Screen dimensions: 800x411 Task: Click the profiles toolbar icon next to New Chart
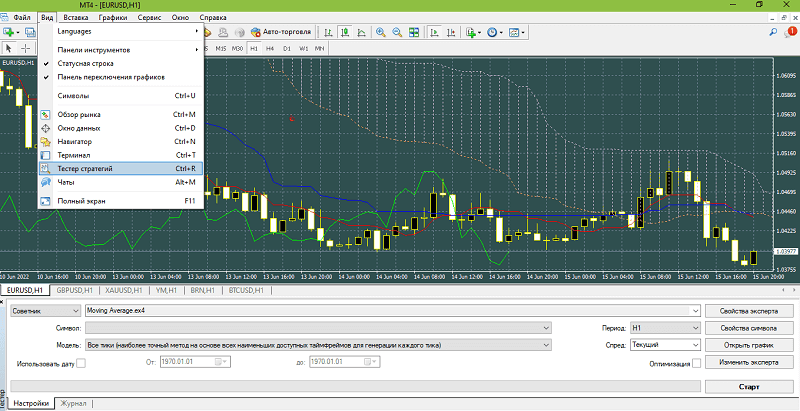pyautogui.click(x=30, y=32)
